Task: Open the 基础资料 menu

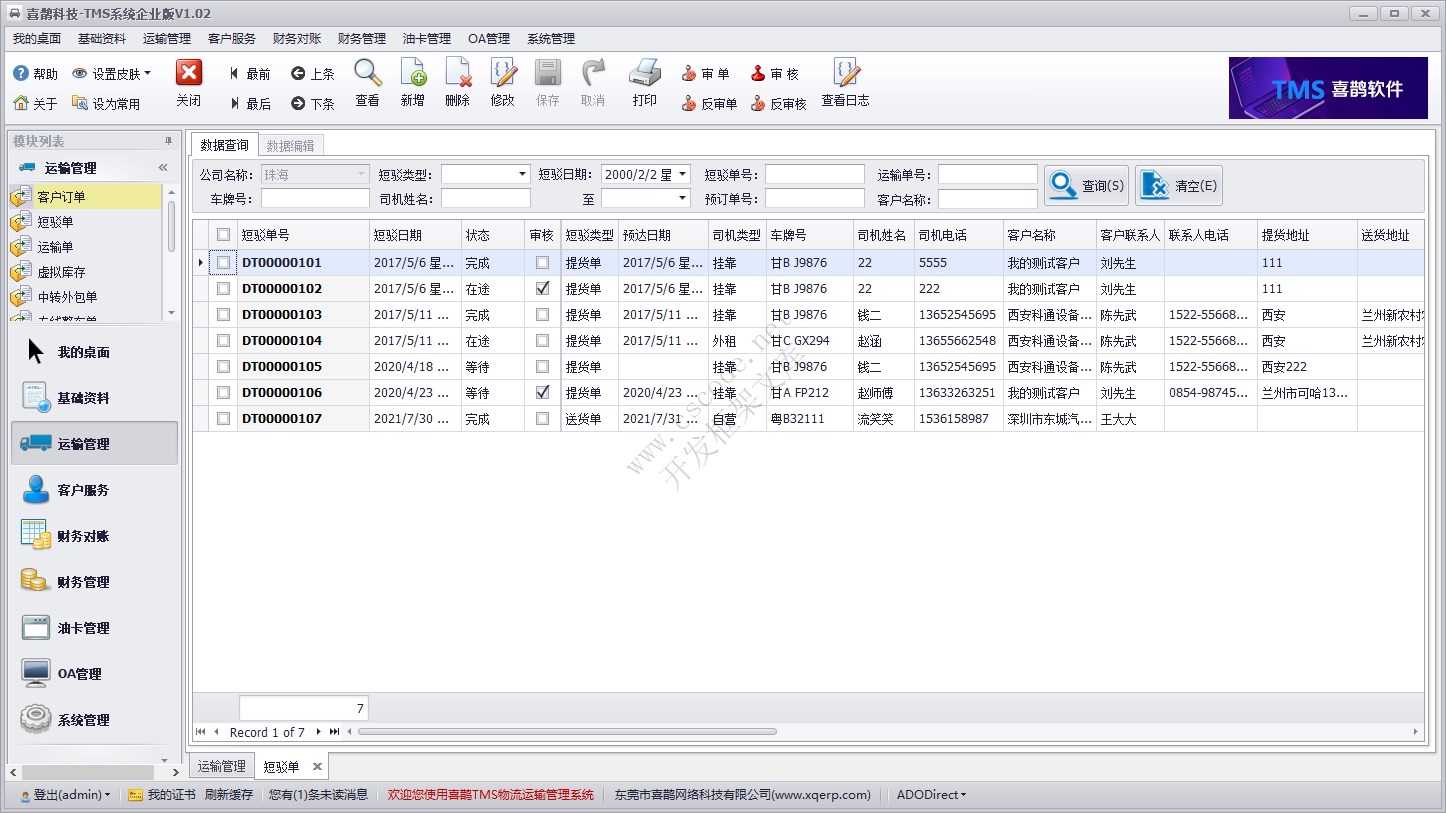Action: 102,39
